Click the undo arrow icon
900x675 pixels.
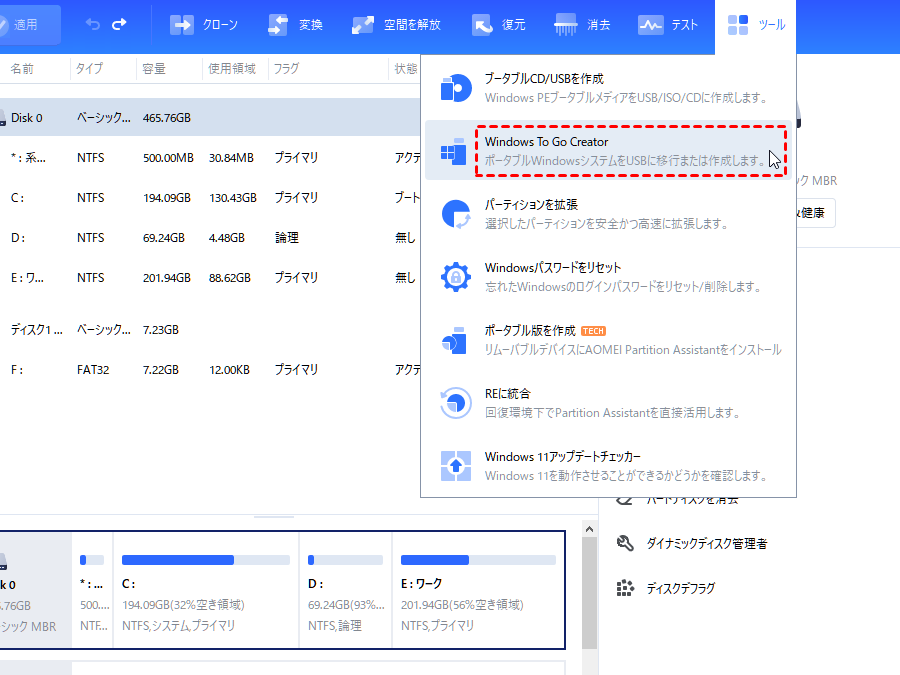pyautogui.click(x=93, y=24)
